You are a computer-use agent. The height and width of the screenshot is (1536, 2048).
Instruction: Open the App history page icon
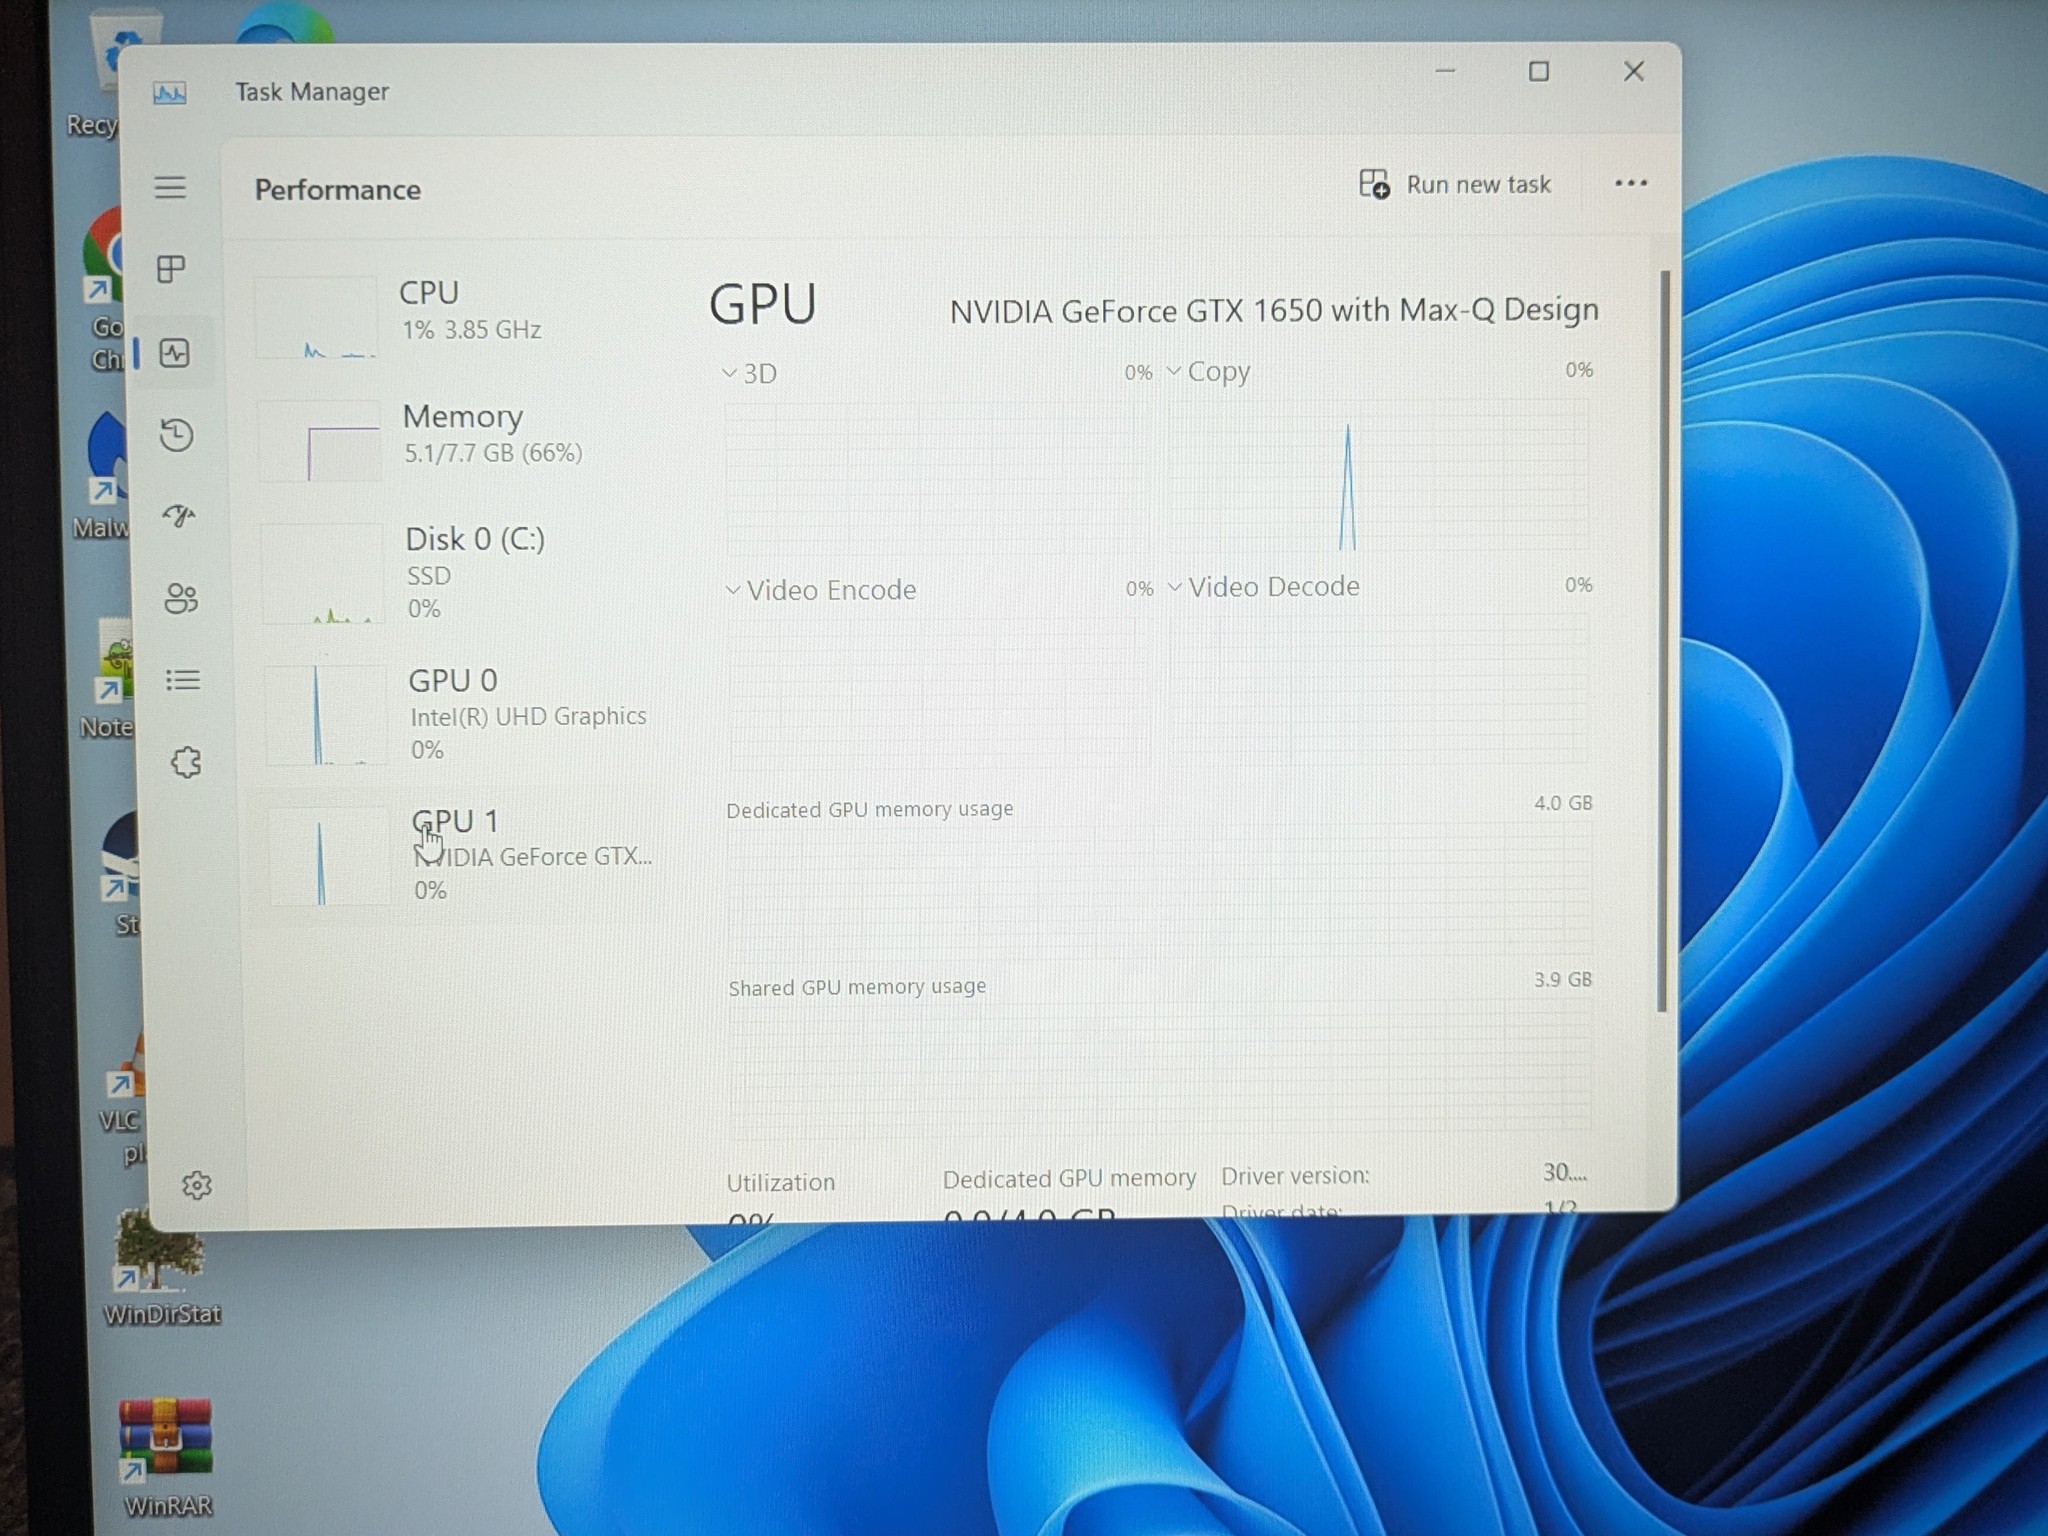(x=177, y=435)
